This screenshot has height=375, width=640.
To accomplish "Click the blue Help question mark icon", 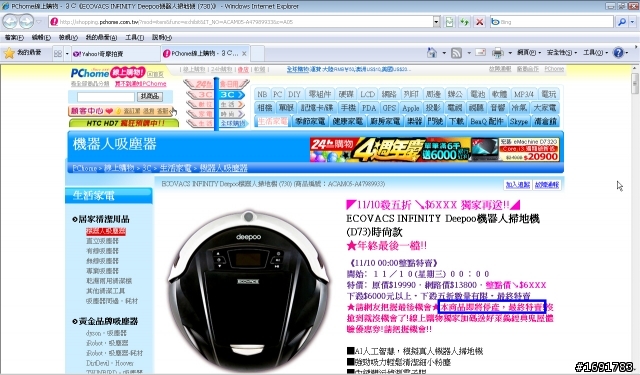I will pos(618,53).
